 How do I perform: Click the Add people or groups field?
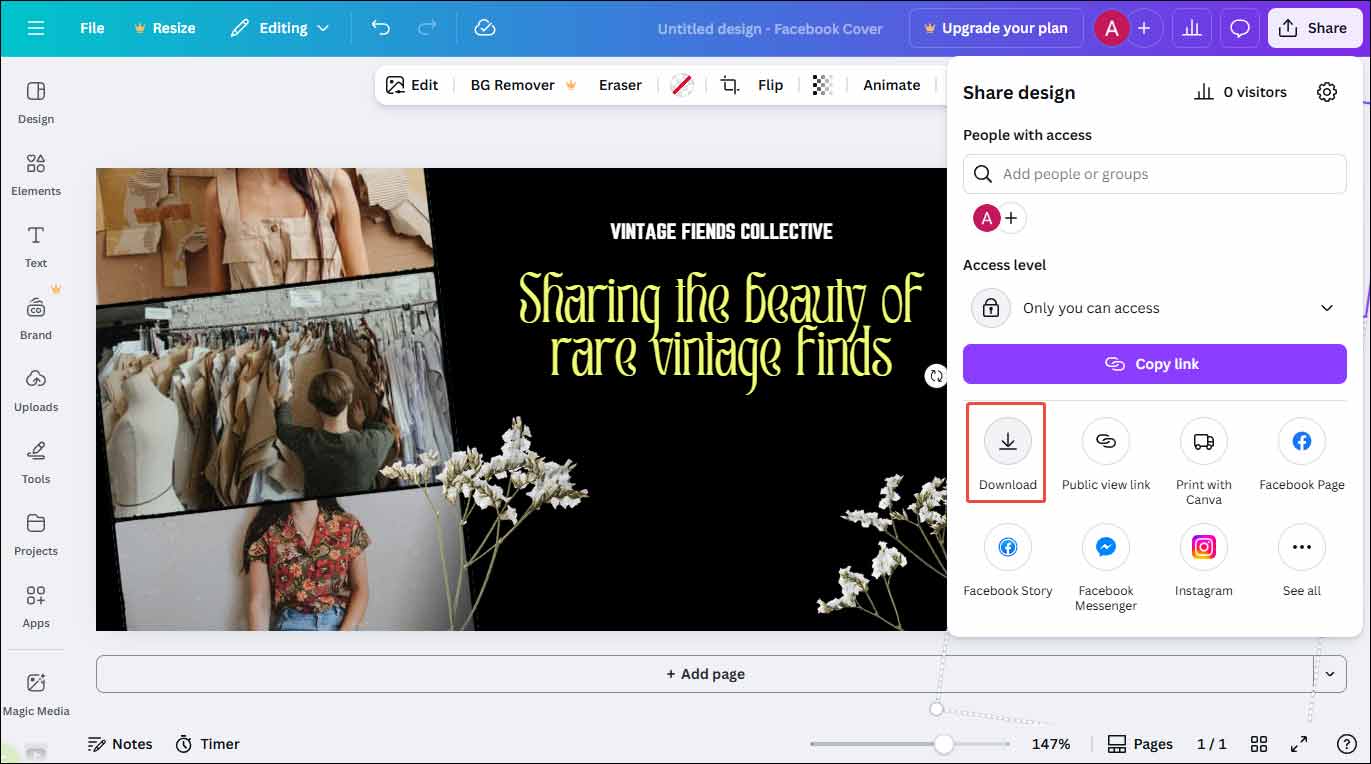click(1154, 173)
